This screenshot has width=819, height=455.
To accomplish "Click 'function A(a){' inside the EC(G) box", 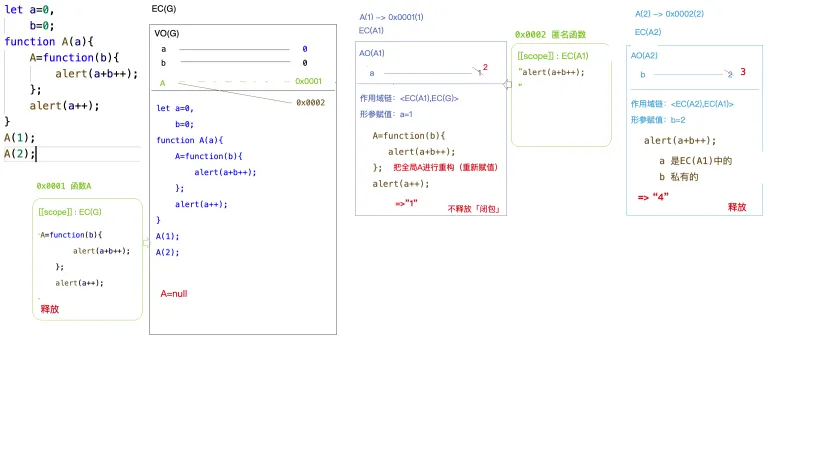I will pos(190,140).
